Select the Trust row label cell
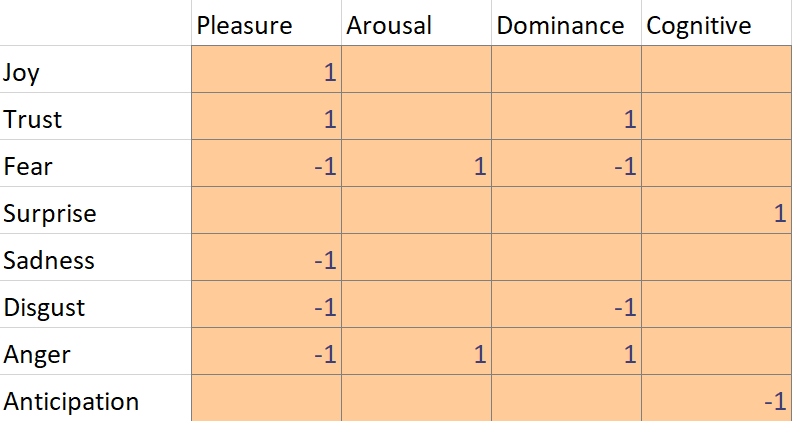 pyautogui.click(x=96, y=119)
